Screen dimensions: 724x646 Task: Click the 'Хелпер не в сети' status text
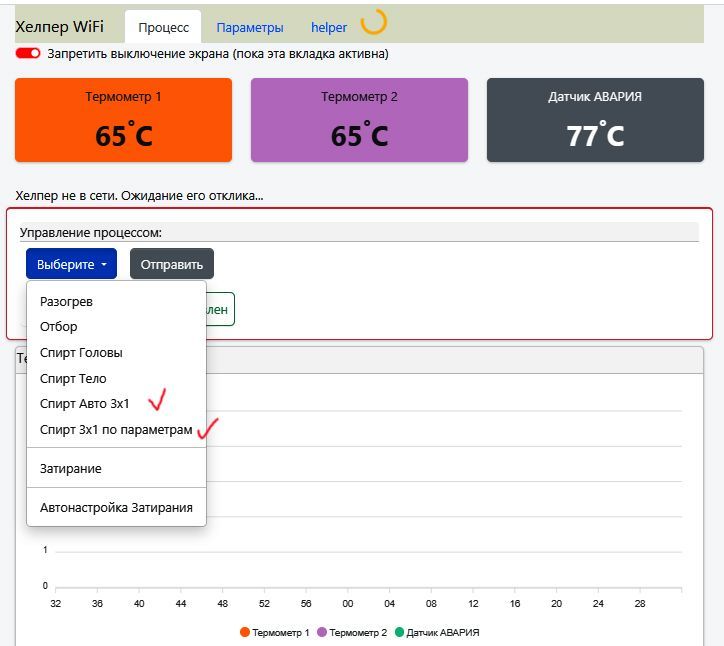pyautogui.click(x=139, y=196)
